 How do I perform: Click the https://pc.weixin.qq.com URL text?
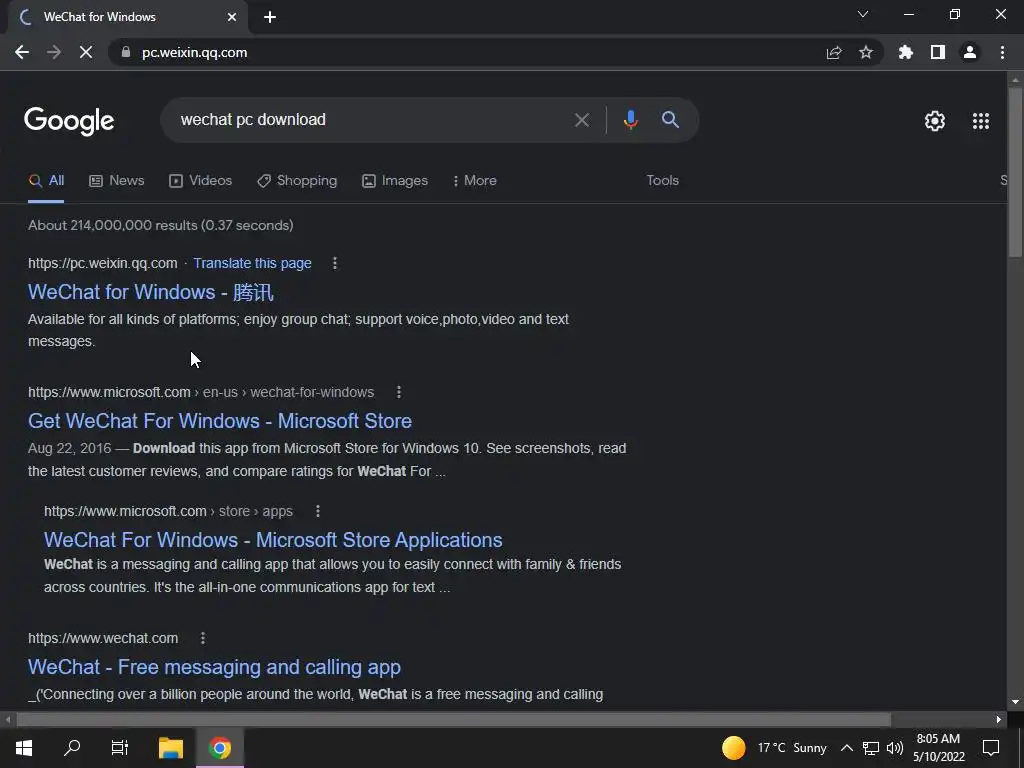(103, 263)
